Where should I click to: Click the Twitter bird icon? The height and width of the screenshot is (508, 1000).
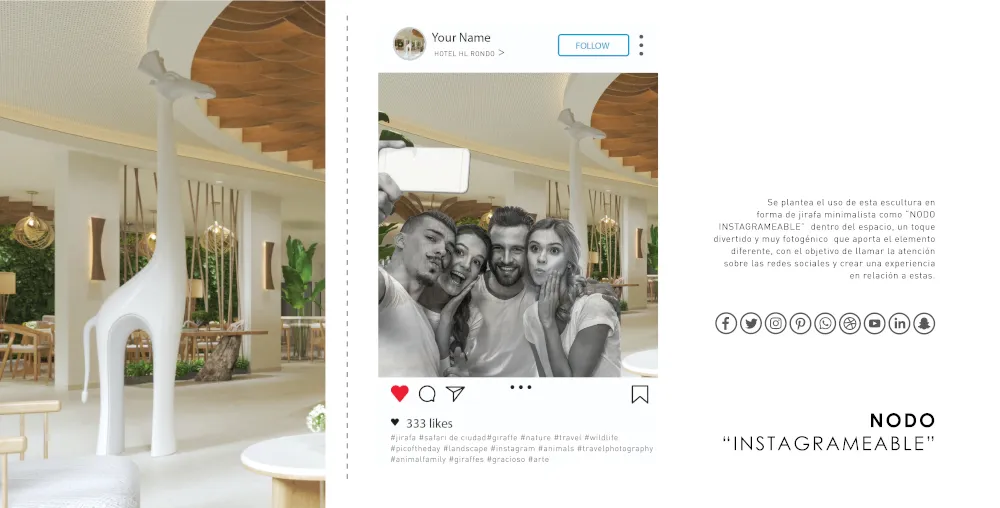click(751, 323)
